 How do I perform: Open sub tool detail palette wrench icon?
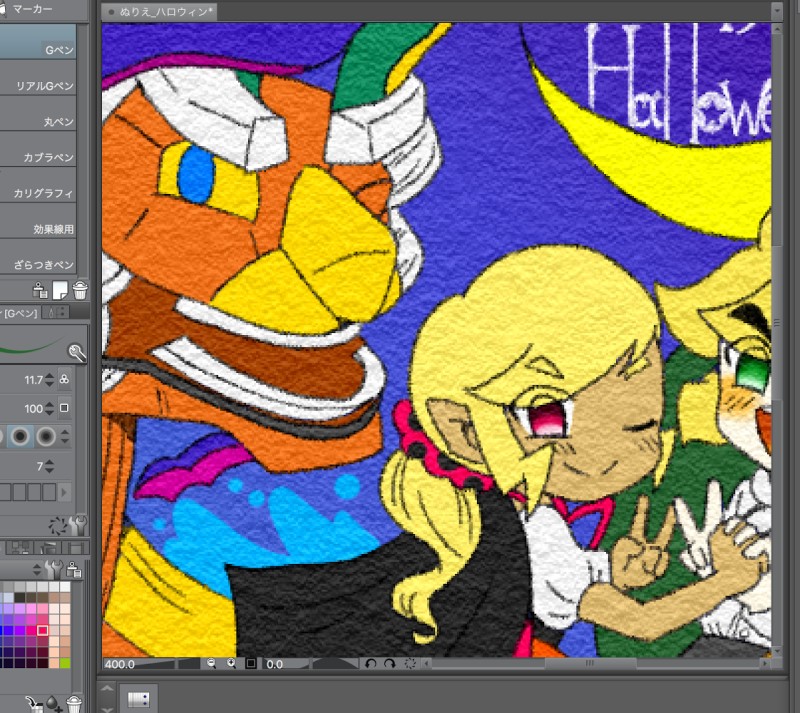click(80, 525)
